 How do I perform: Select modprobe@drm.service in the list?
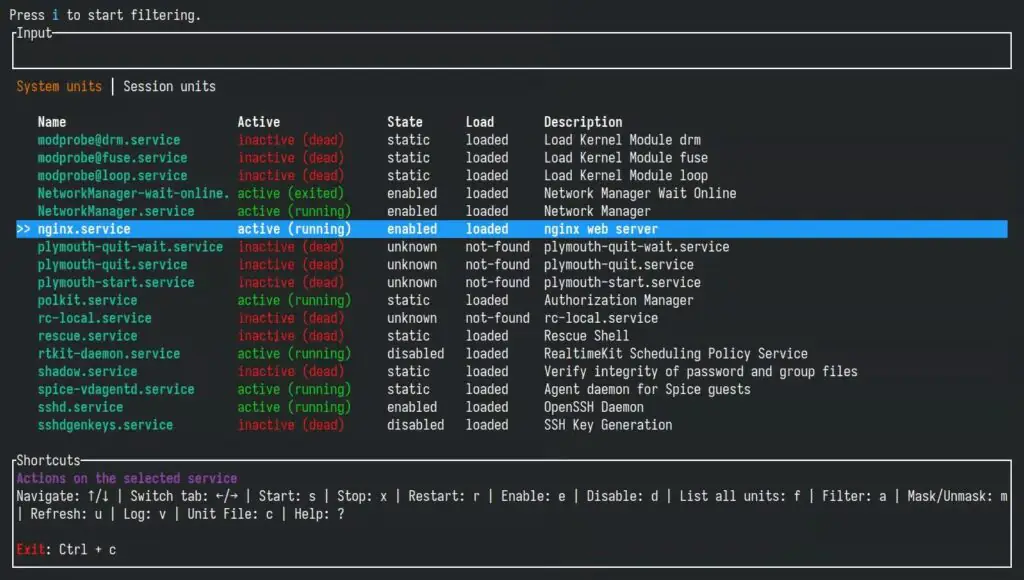109,140
